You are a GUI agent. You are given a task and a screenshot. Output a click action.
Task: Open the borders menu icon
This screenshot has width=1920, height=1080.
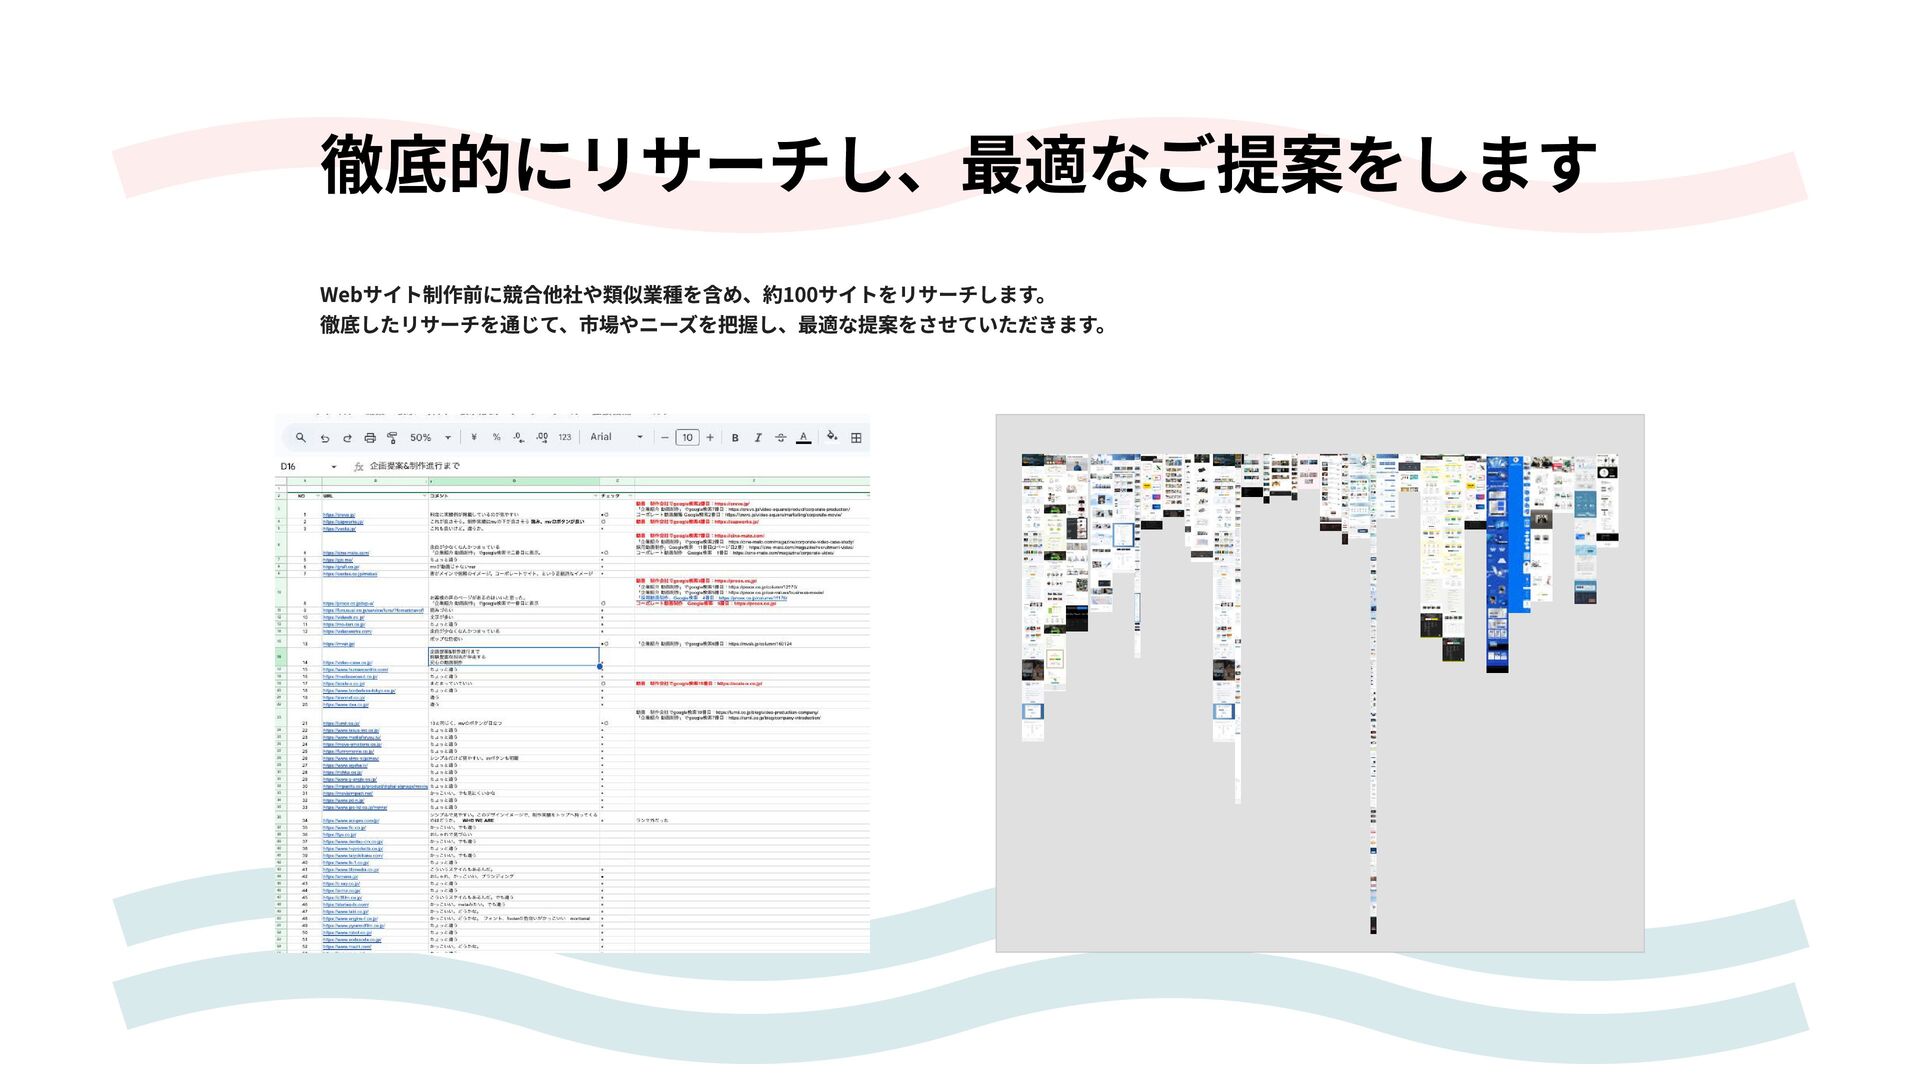(856, 438)
